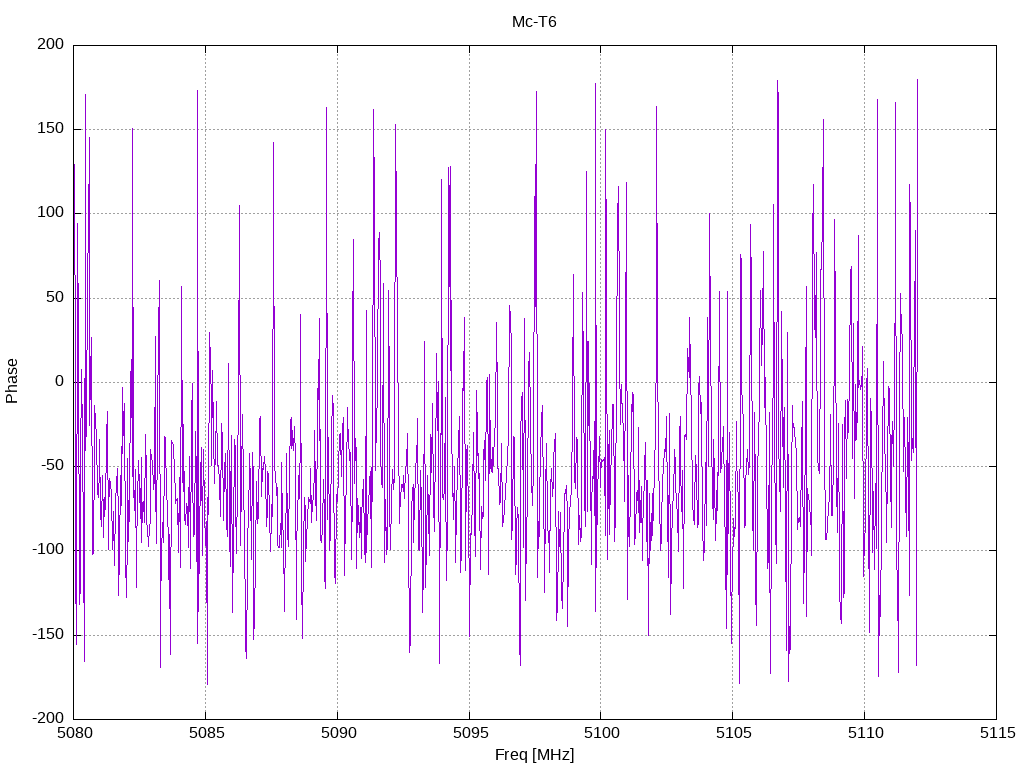Screen dimensions: 1024x768
Task: Click the x-axis tick label 5085
Action: pyautogui.click(x=206, y=733)
